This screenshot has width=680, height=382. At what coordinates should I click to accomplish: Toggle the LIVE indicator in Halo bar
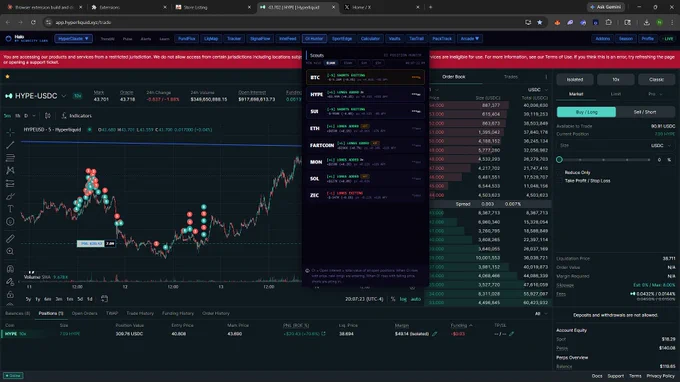[x=668, y=39]
